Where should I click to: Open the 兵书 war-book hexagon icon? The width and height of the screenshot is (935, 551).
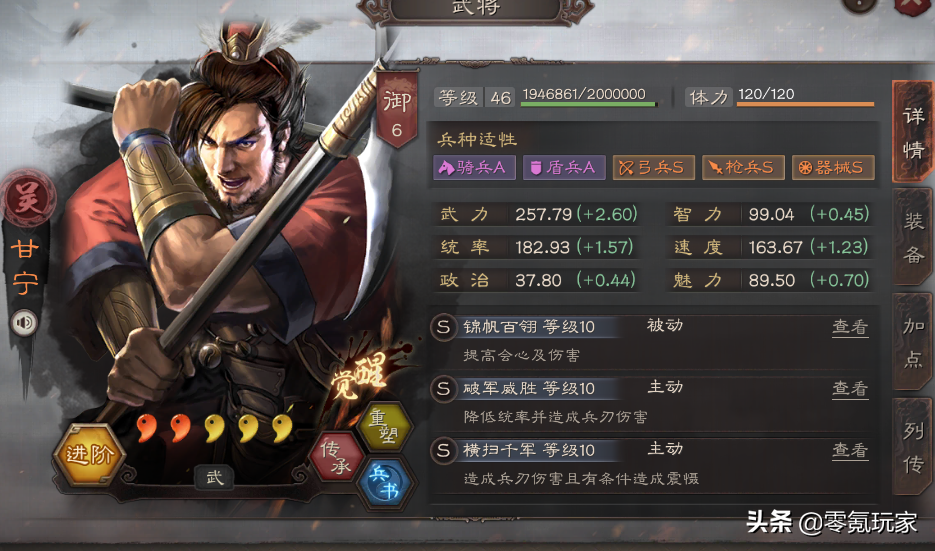coord(385,482)
